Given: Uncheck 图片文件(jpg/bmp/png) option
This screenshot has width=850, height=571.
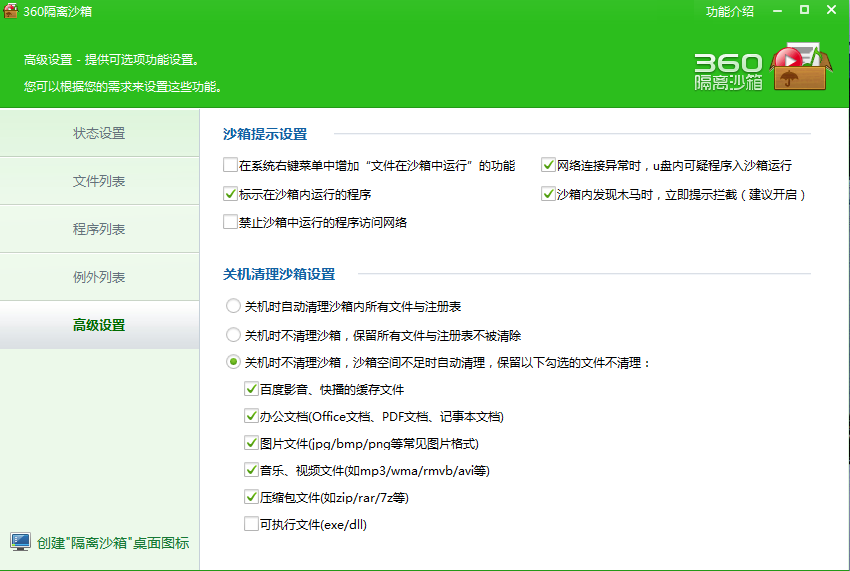Looking at the screenshot, I should pyautogui.click(x=251, y=443).
